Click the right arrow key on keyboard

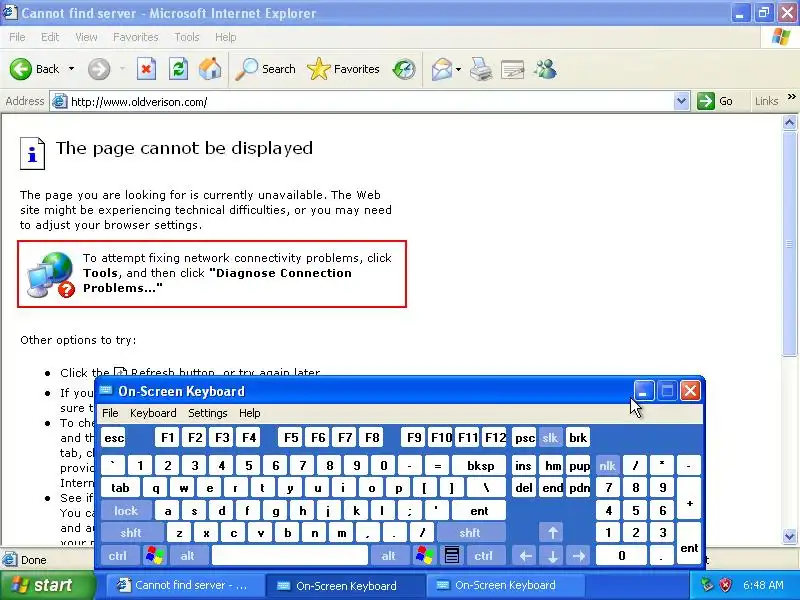tap(579, 555)
